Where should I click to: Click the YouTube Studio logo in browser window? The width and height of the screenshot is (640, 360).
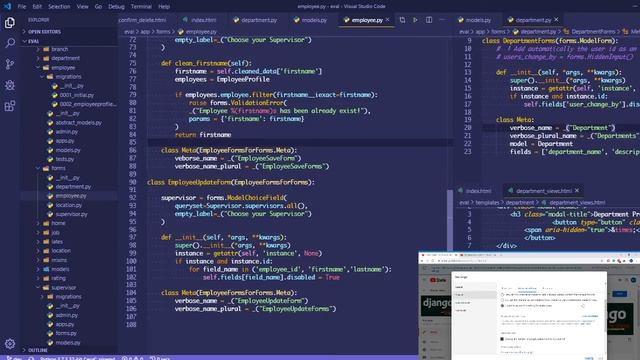(438, 280)
